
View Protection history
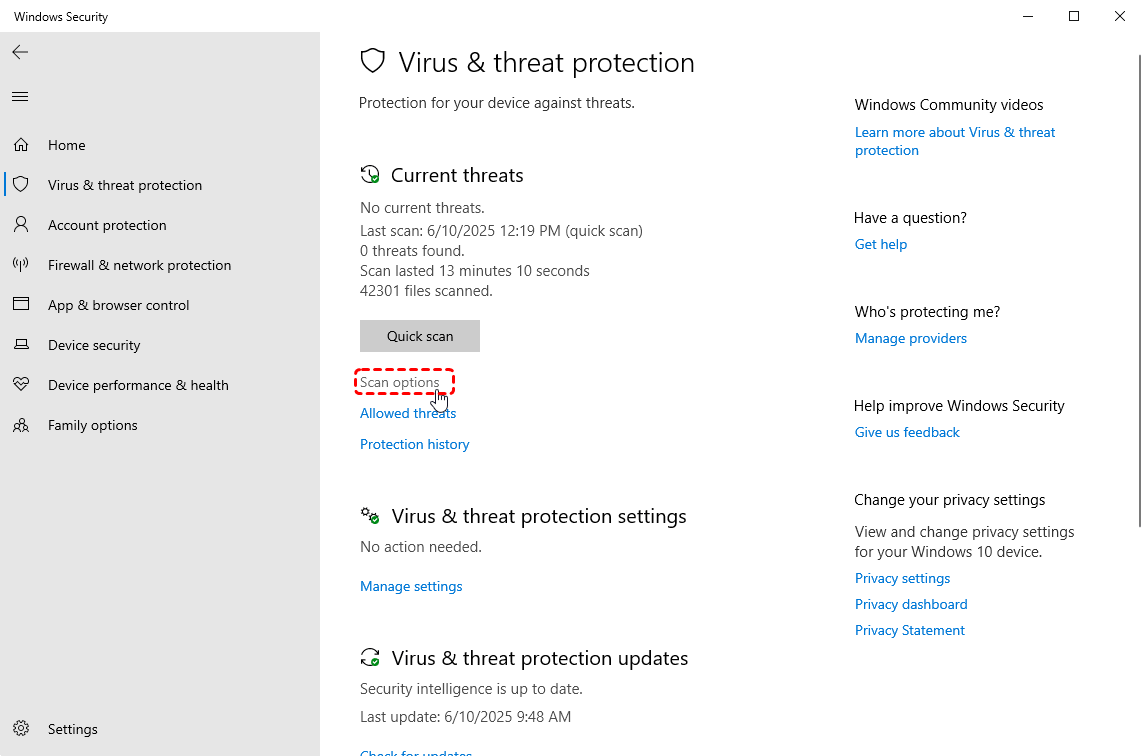(415, 444)
